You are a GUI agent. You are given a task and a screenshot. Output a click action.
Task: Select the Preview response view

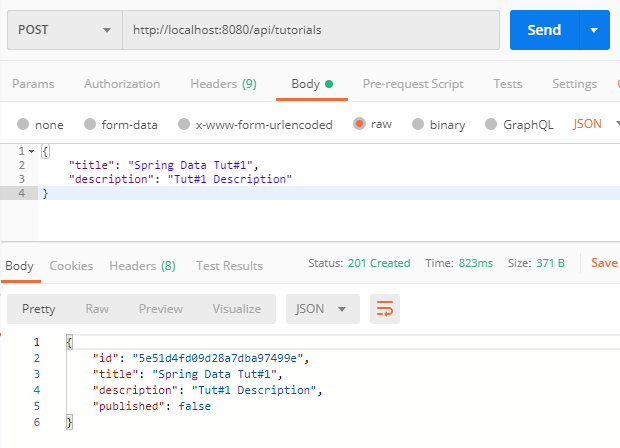pyautogui.click(x=161, y=309)
